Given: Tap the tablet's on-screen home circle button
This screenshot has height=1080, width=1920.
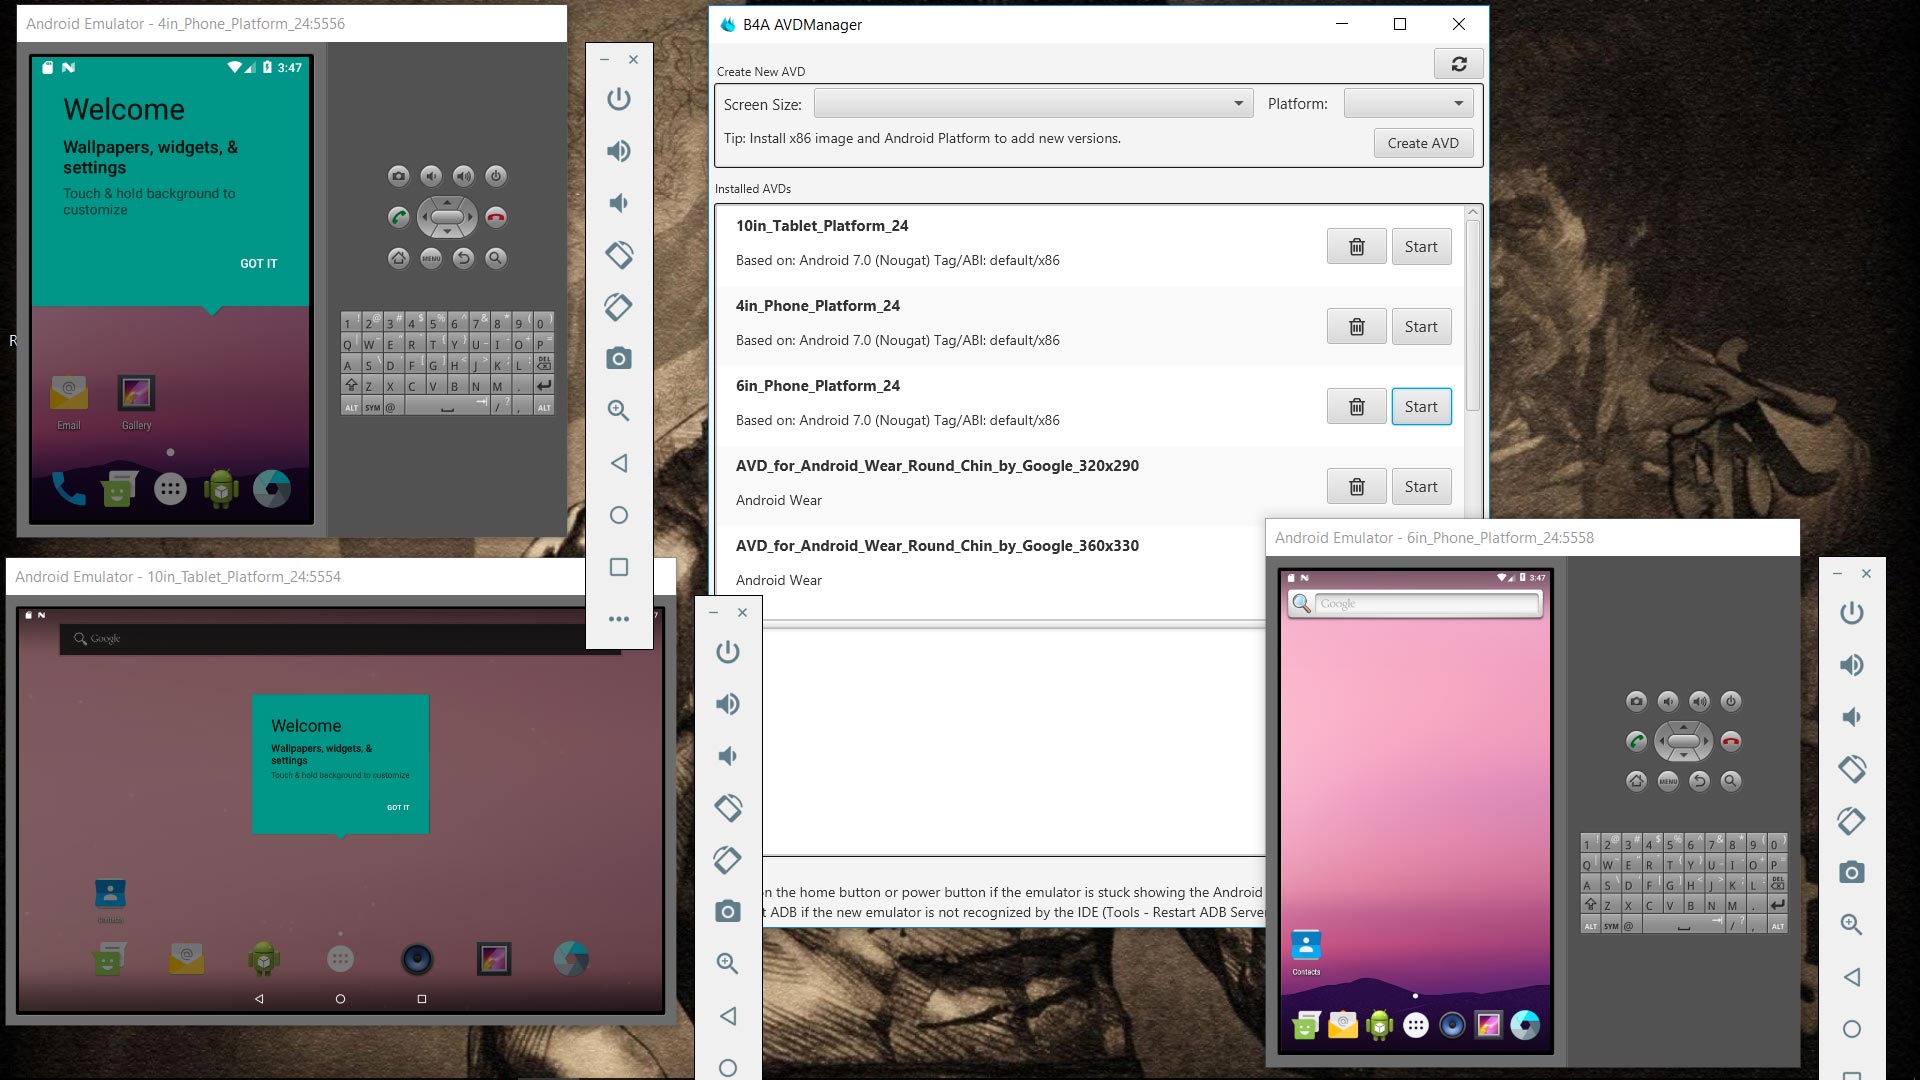Looking at the screenshot, I should [x=340, y=999].
